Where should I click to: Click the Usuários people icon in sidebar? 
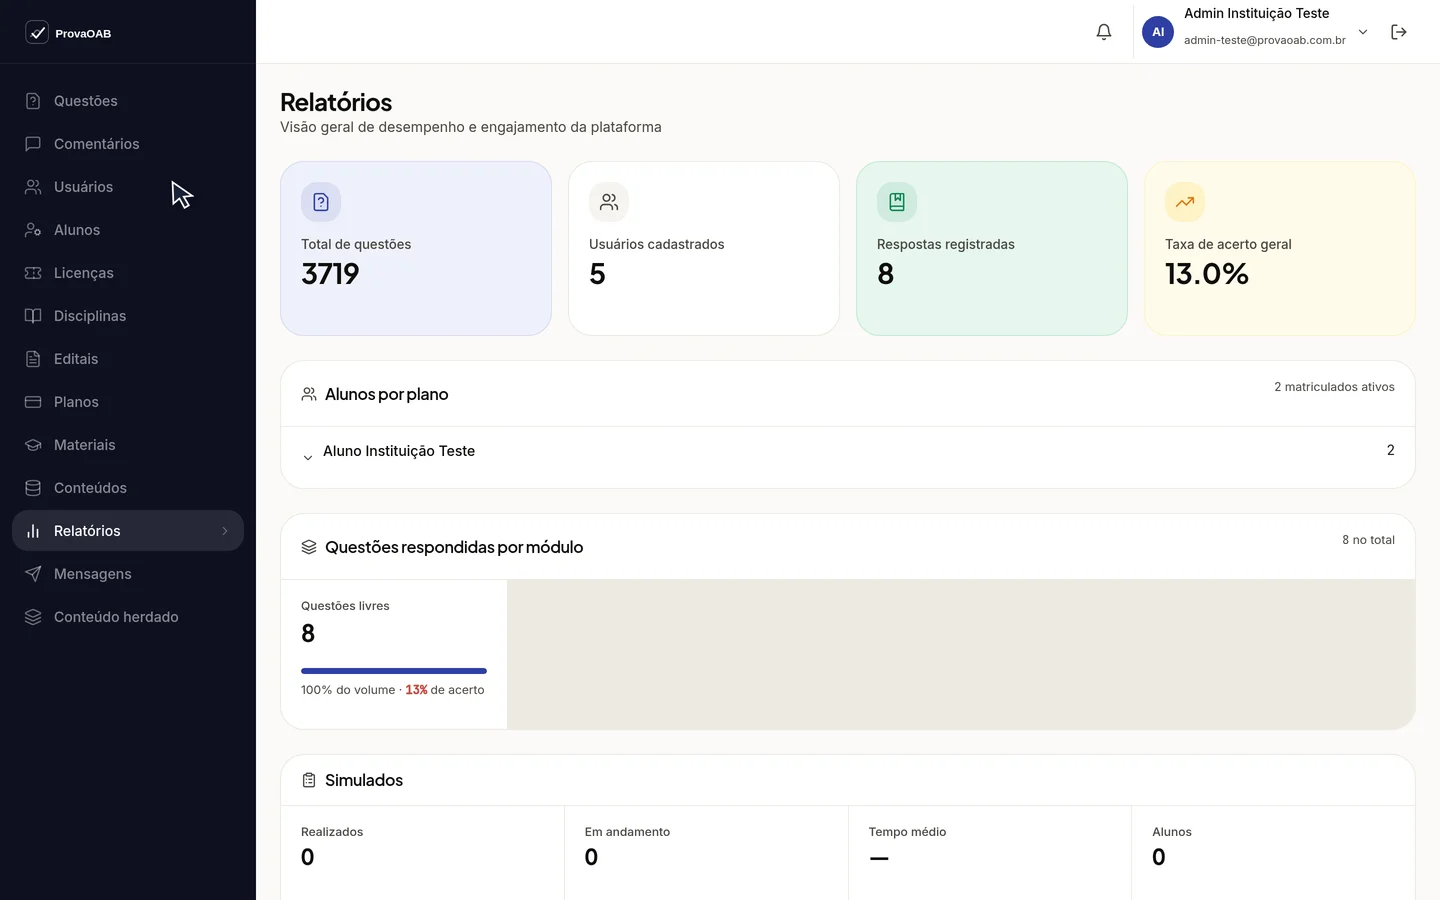[x=33, y=187]
